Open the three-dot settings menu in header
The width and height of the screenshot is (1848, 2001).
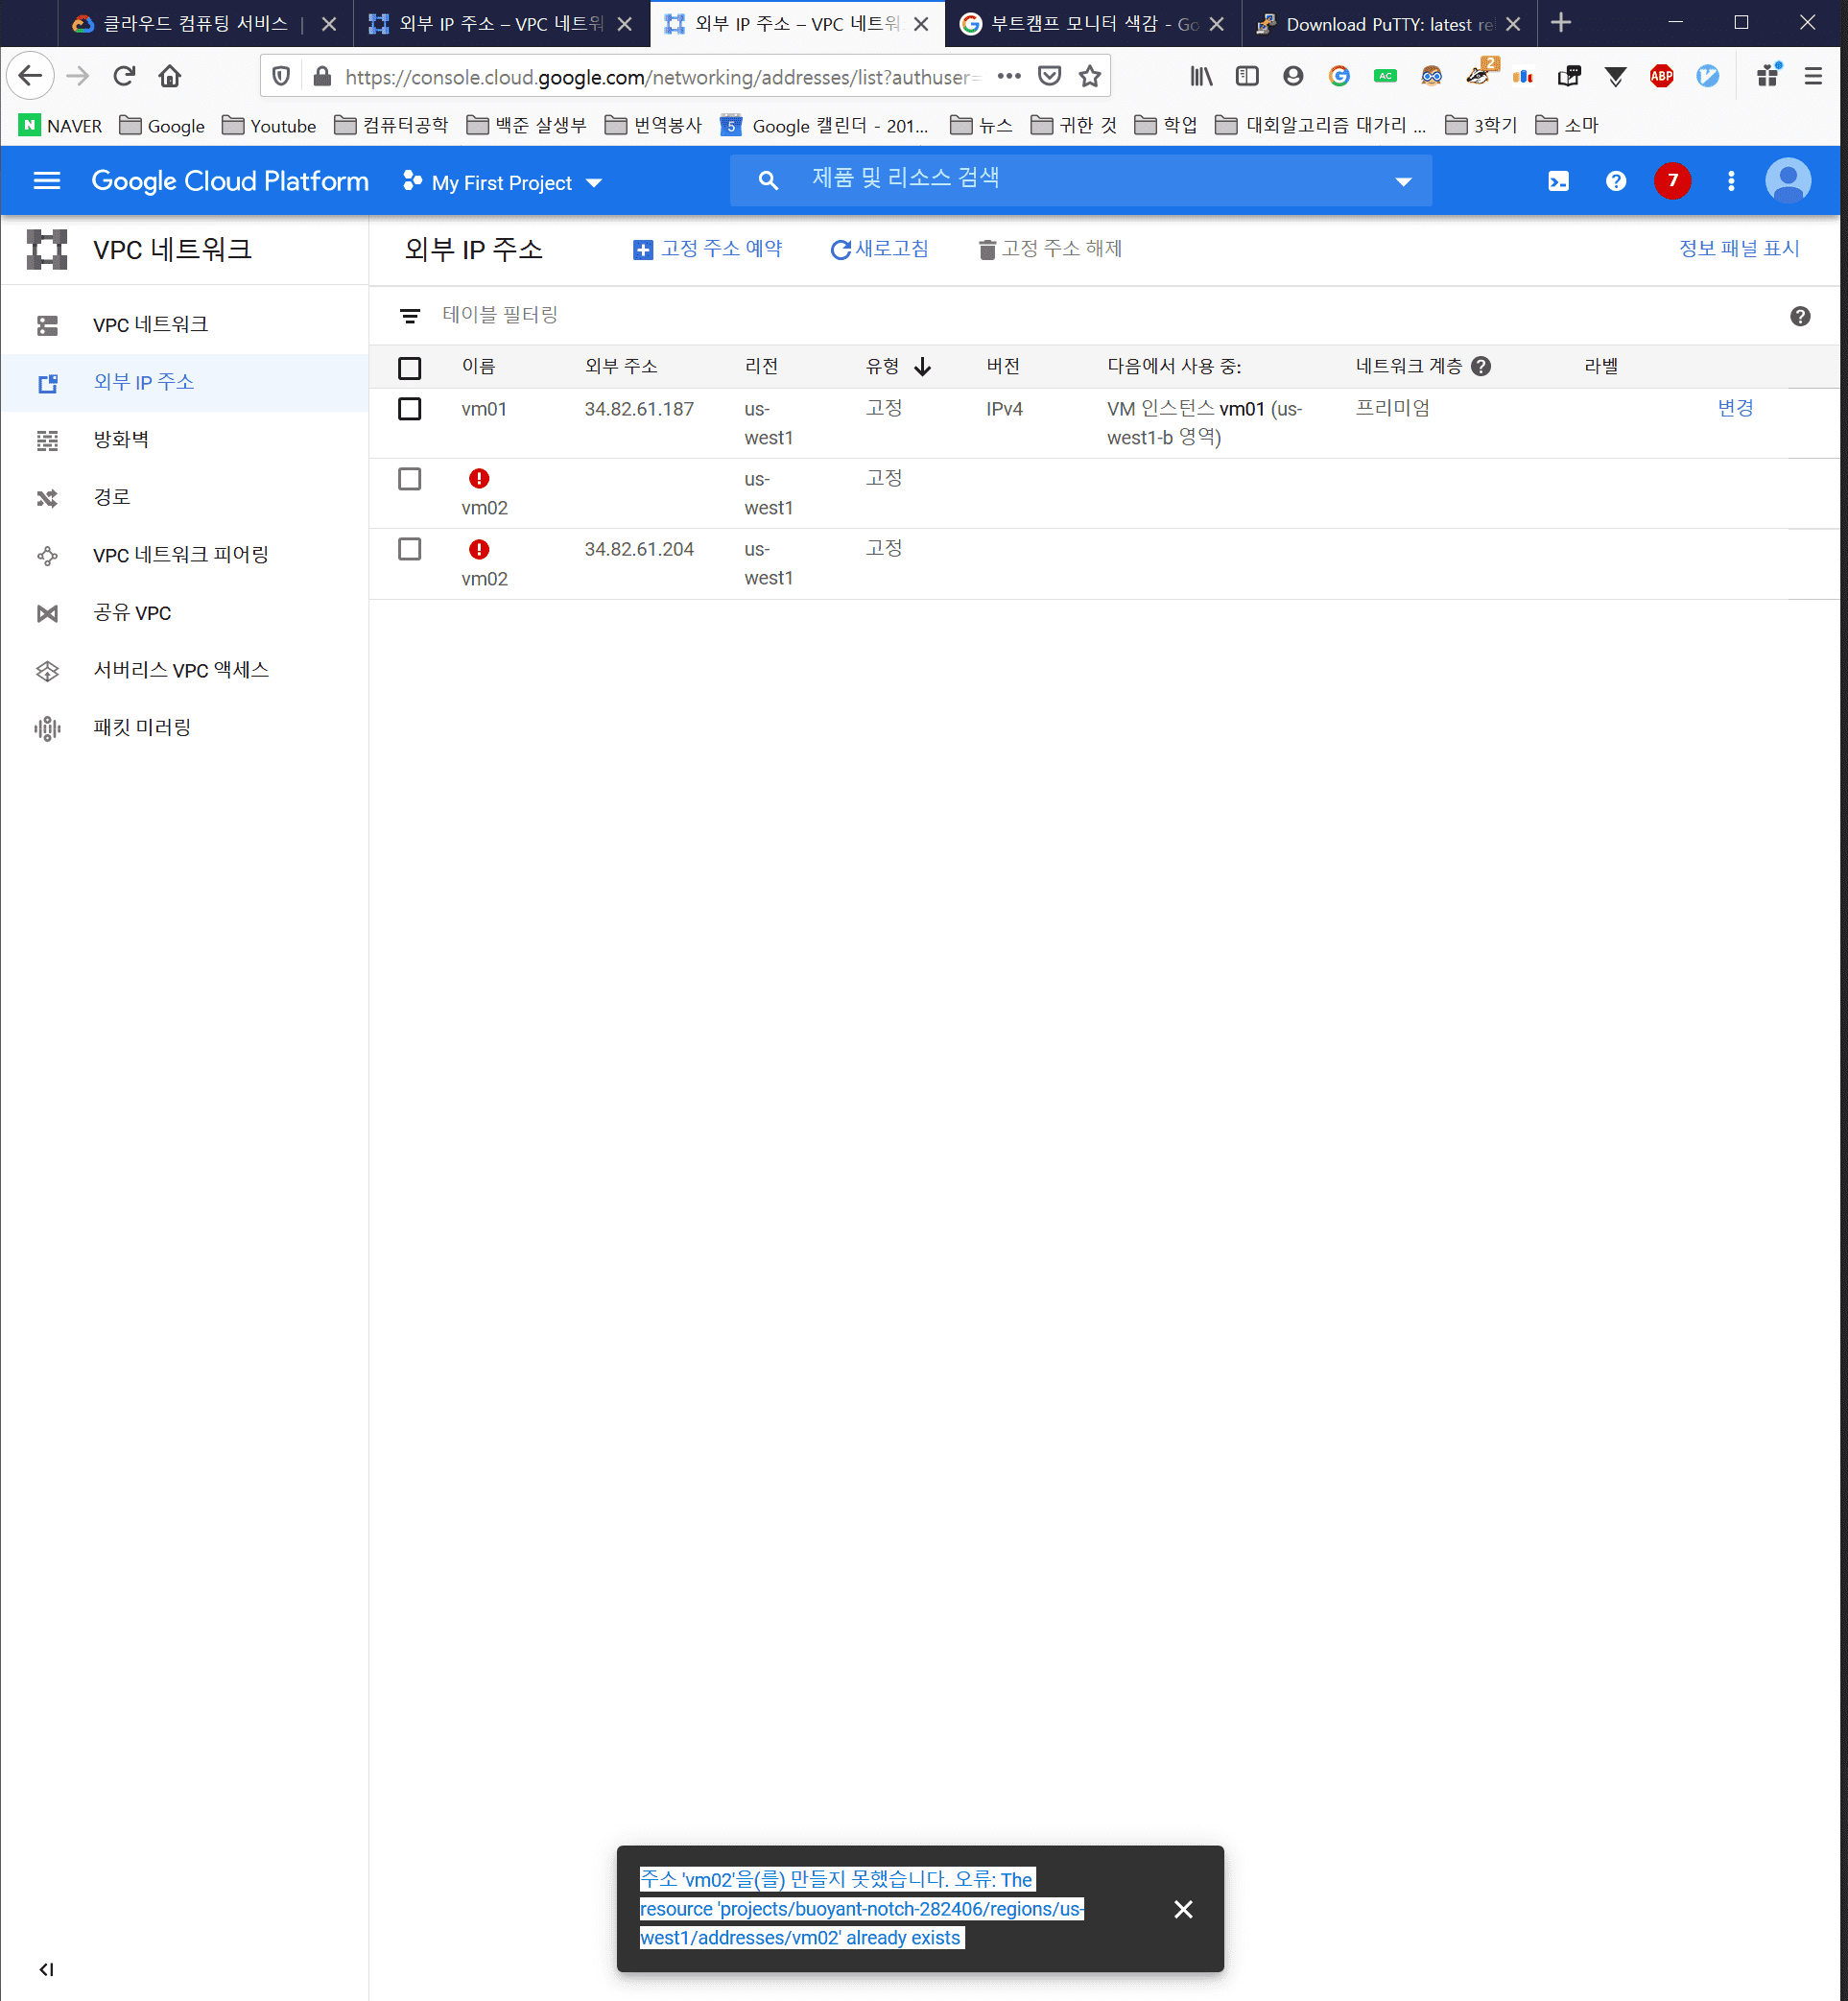coord(1730,181)
